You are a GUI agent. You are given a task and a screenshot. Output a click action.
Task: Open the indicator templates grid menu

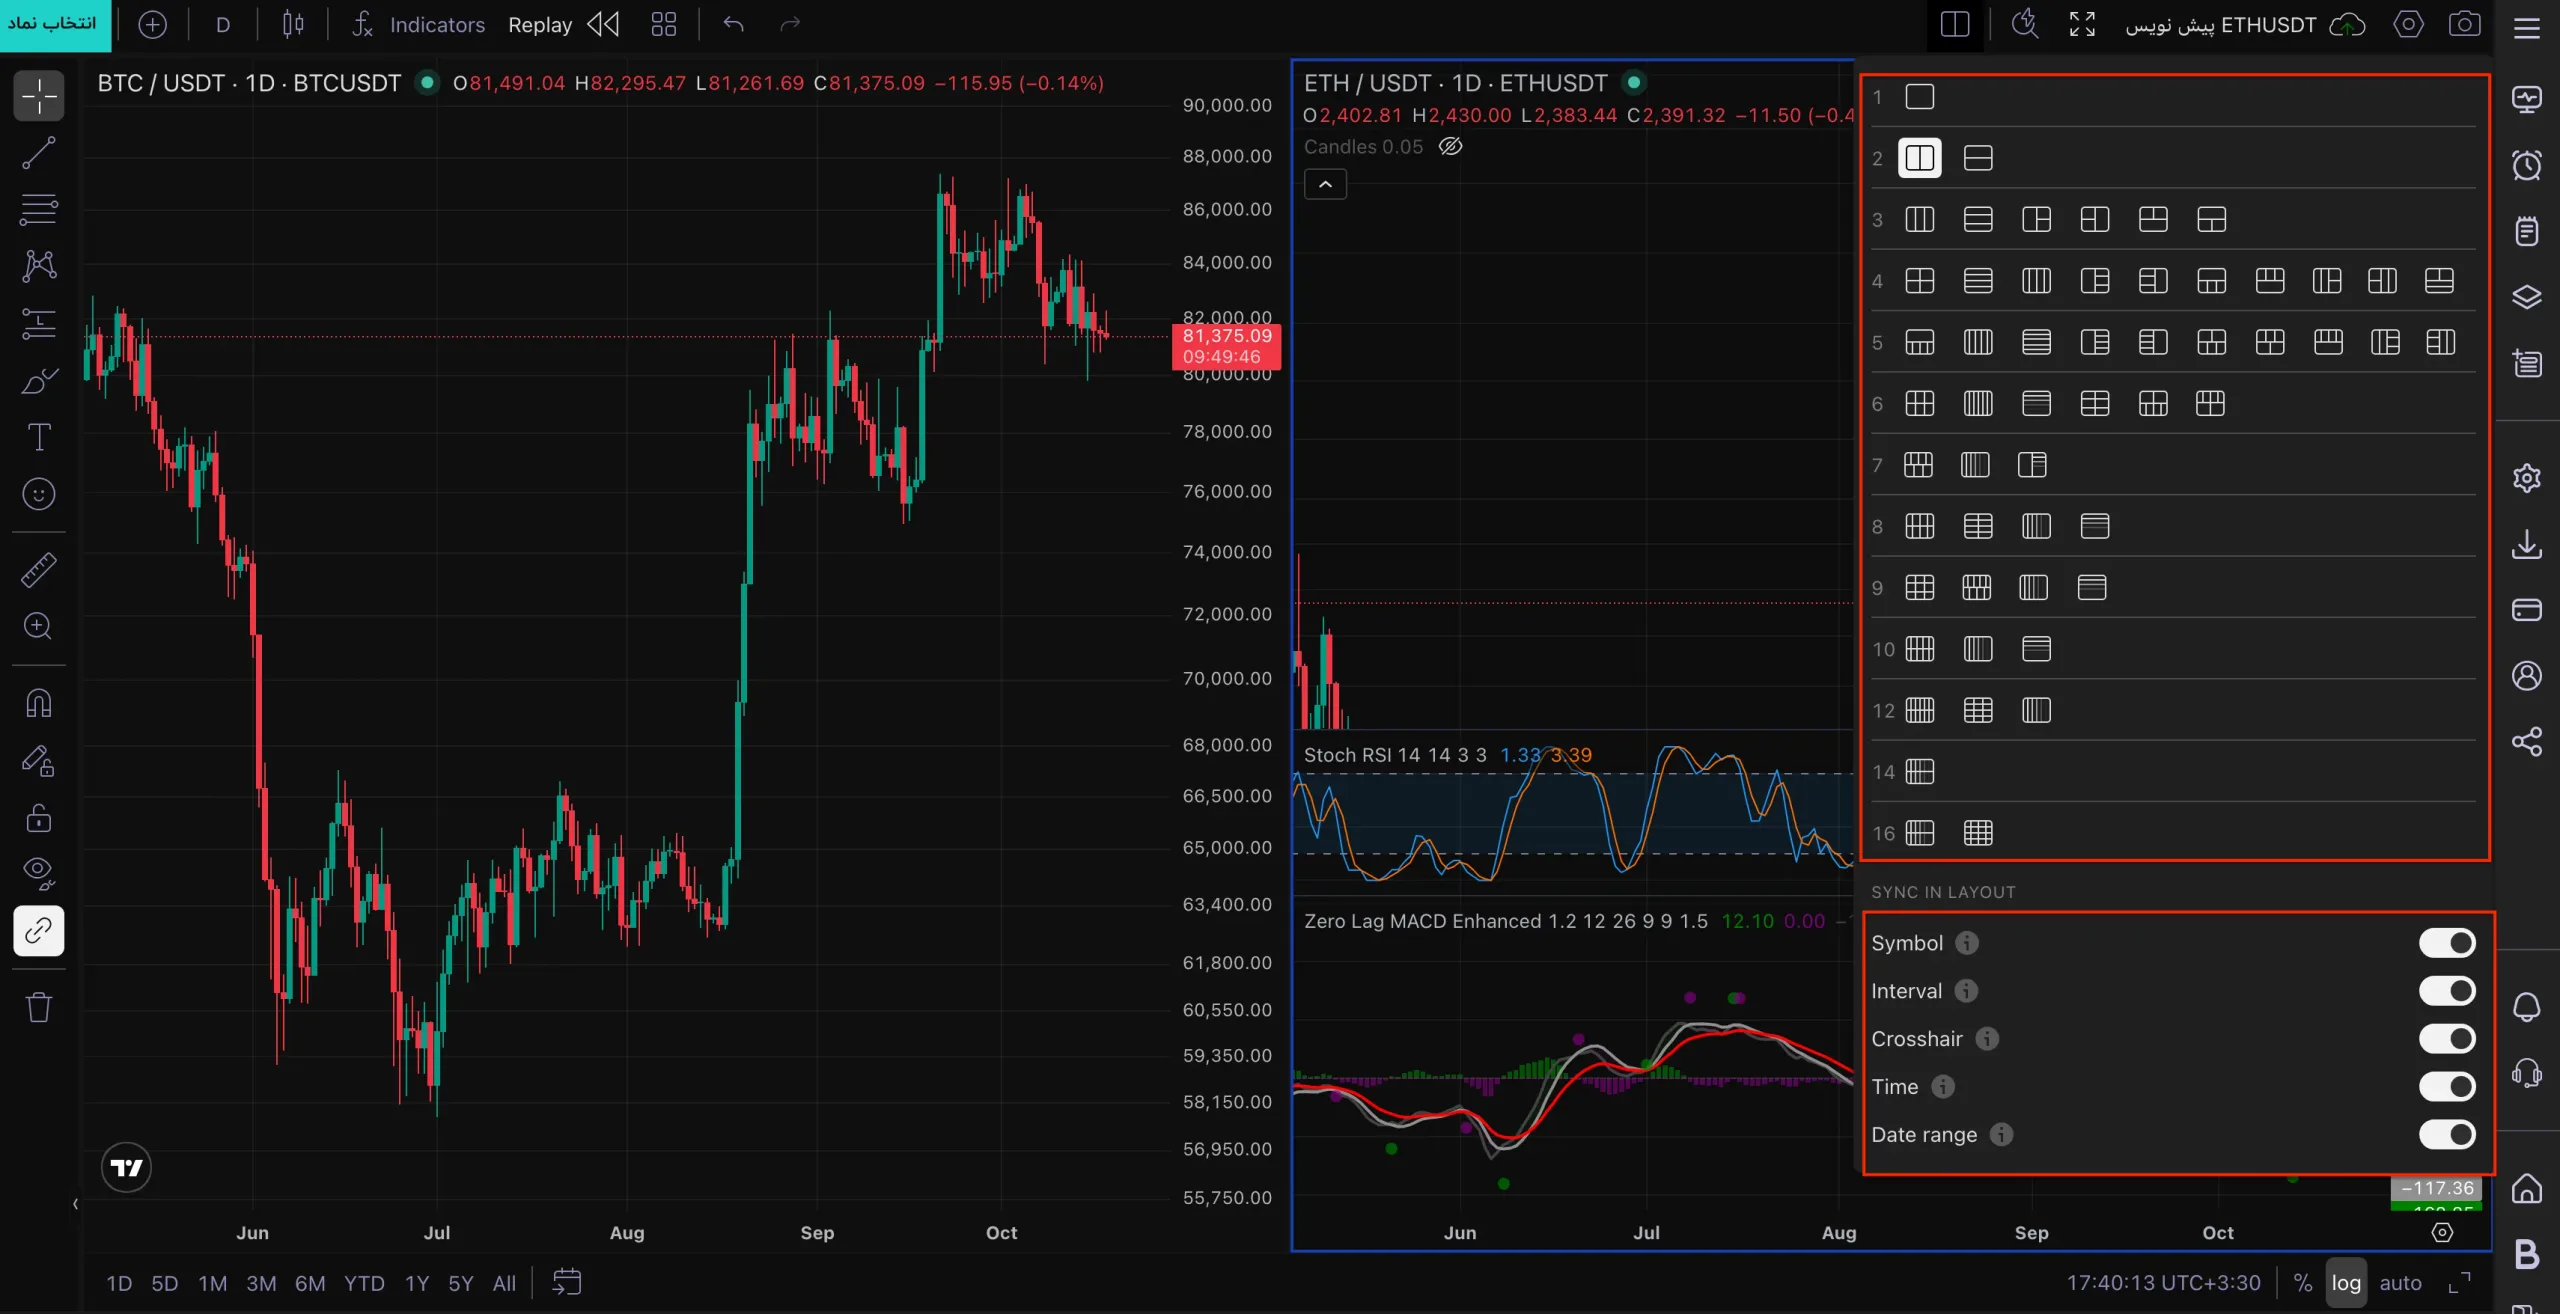[663, 24]
